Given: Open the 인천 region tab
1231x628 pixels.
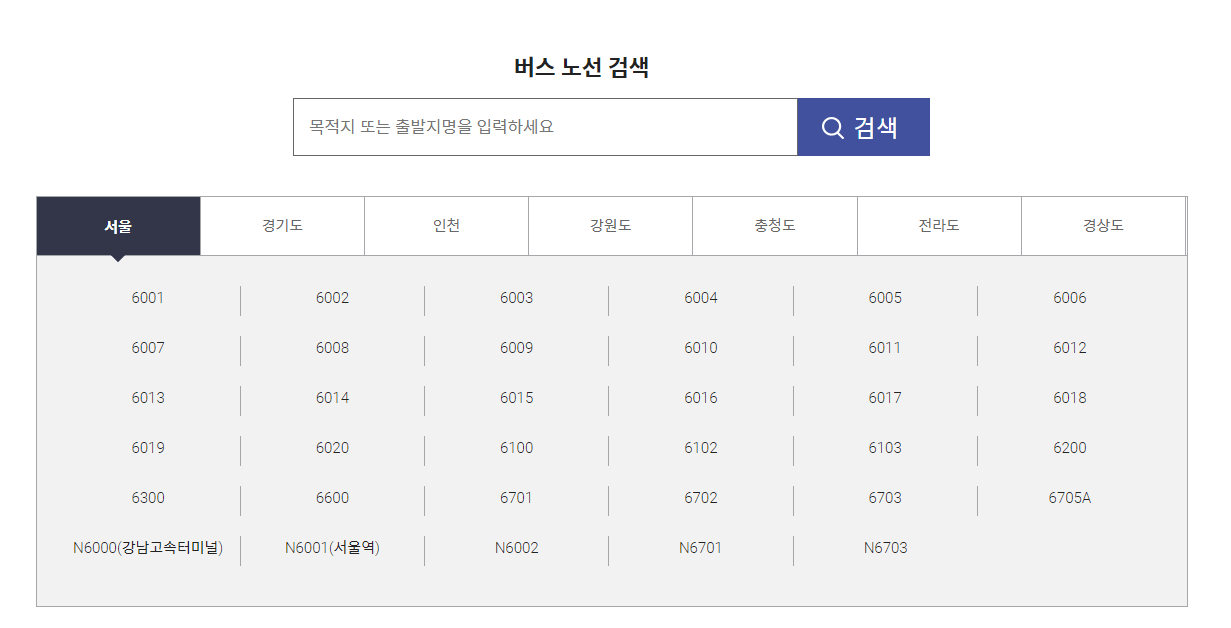Looking at the screenshot, I should point(446,226).
